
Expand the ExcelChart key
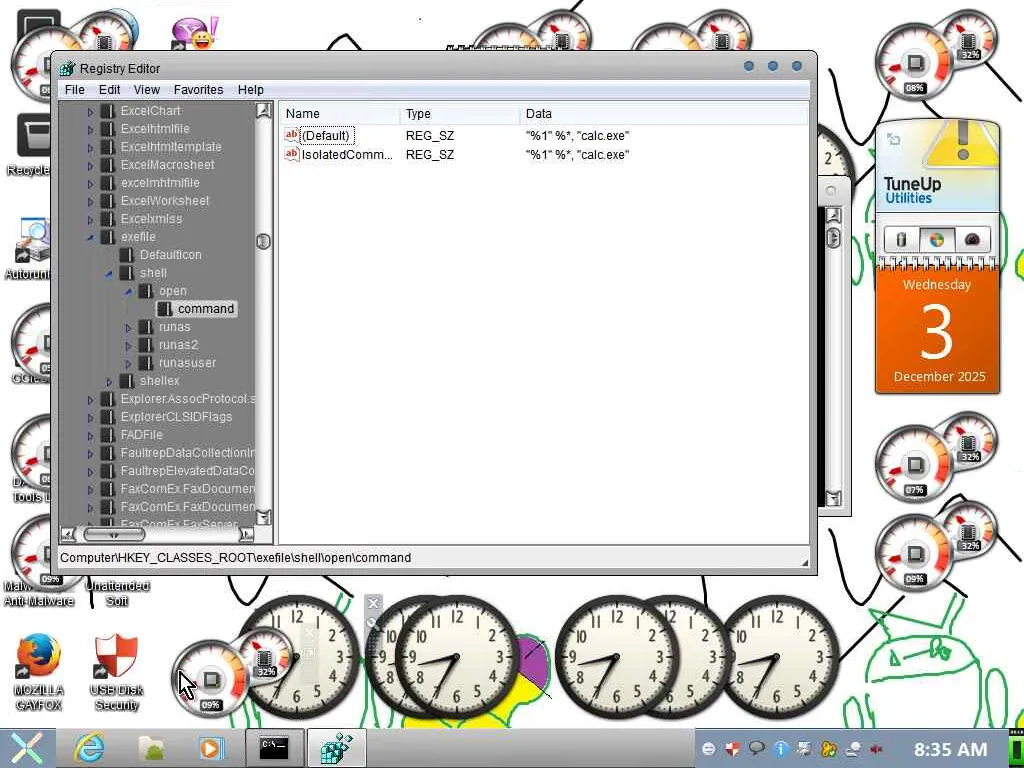91,112
